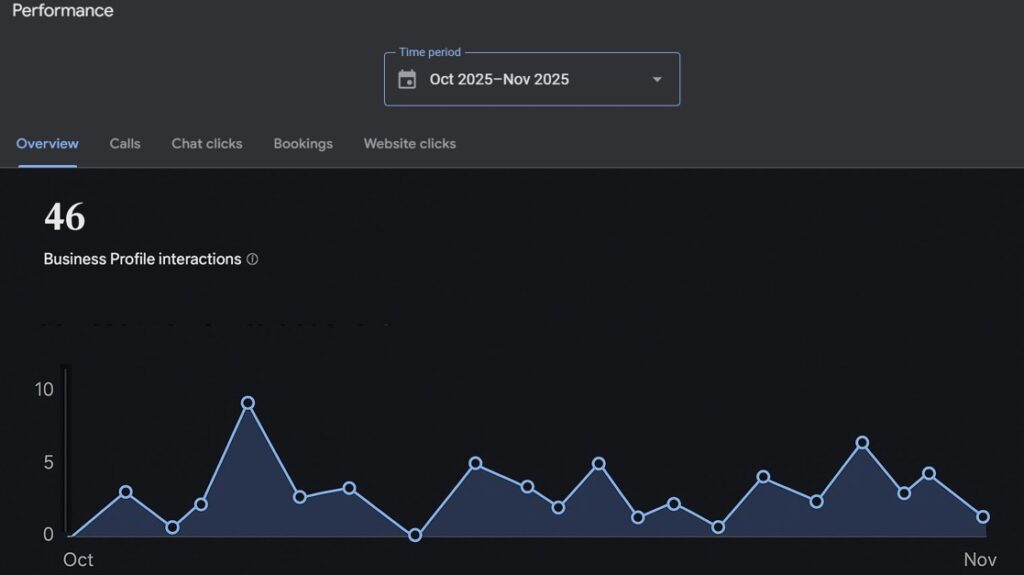The height and width of the screenshot is (575, 1024).
Task: Select the second-highest peak data point
Action: [862, 443]
